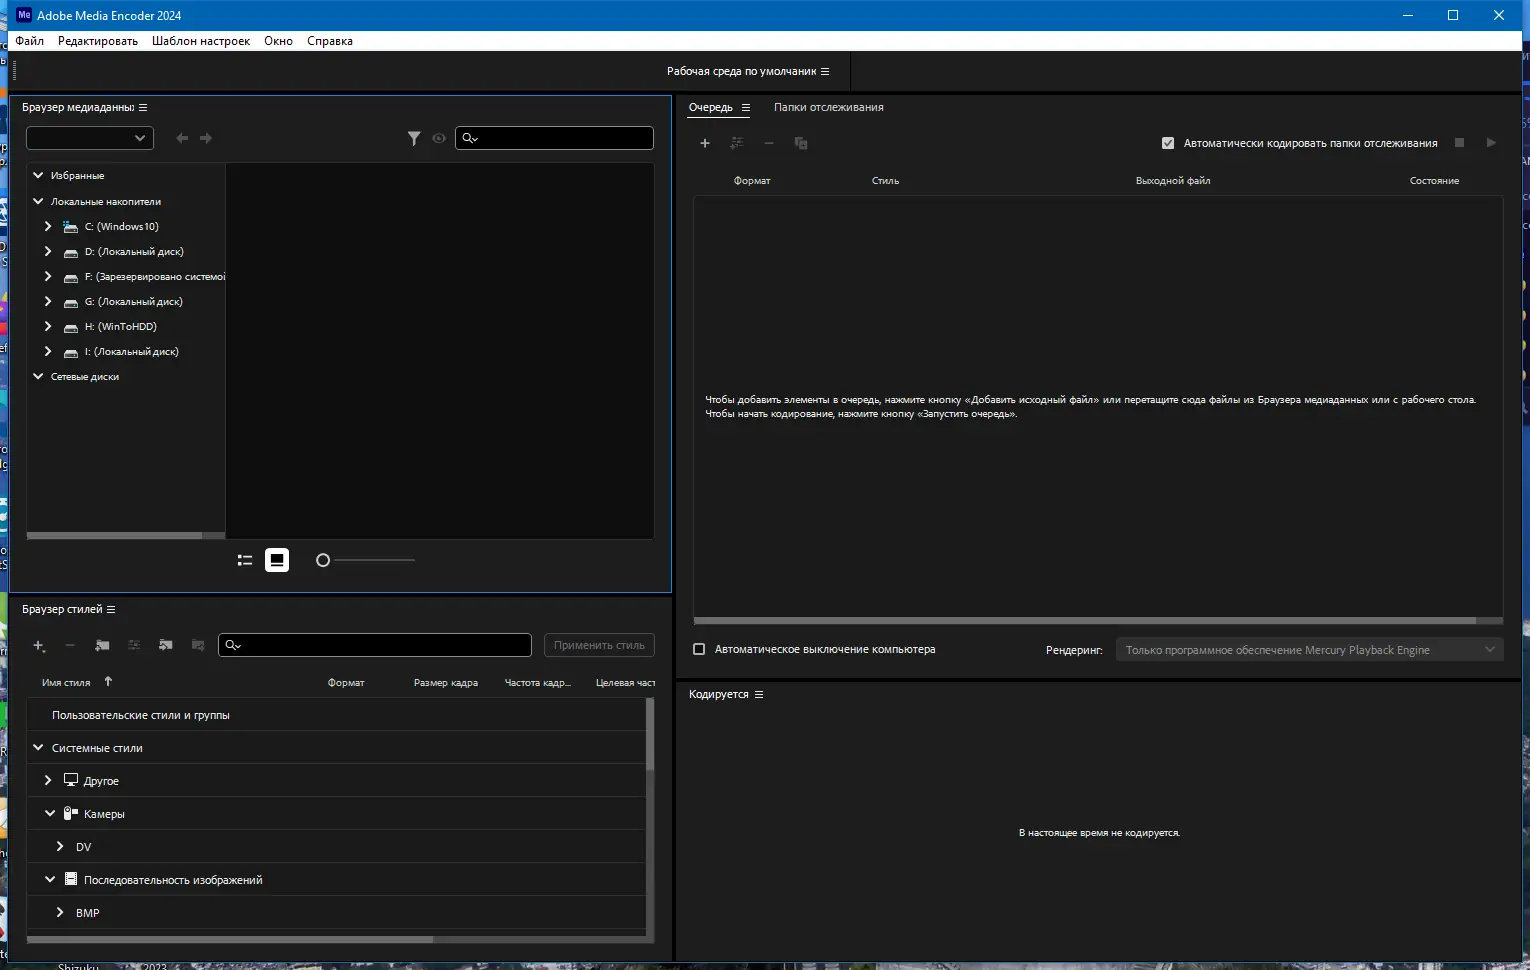Open the Encoding panel menu icon
The image size is (1530, 970).
tap(759, 694)
